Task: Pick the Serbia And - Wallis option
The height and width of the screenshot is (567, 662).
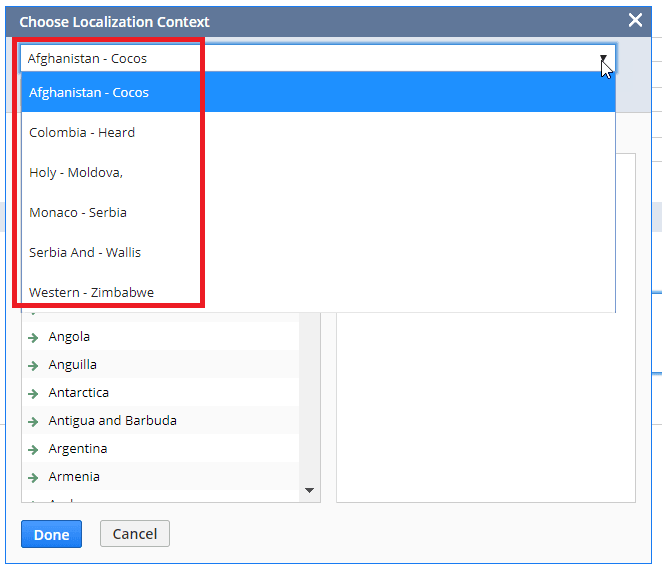Action: click(318, 252)
